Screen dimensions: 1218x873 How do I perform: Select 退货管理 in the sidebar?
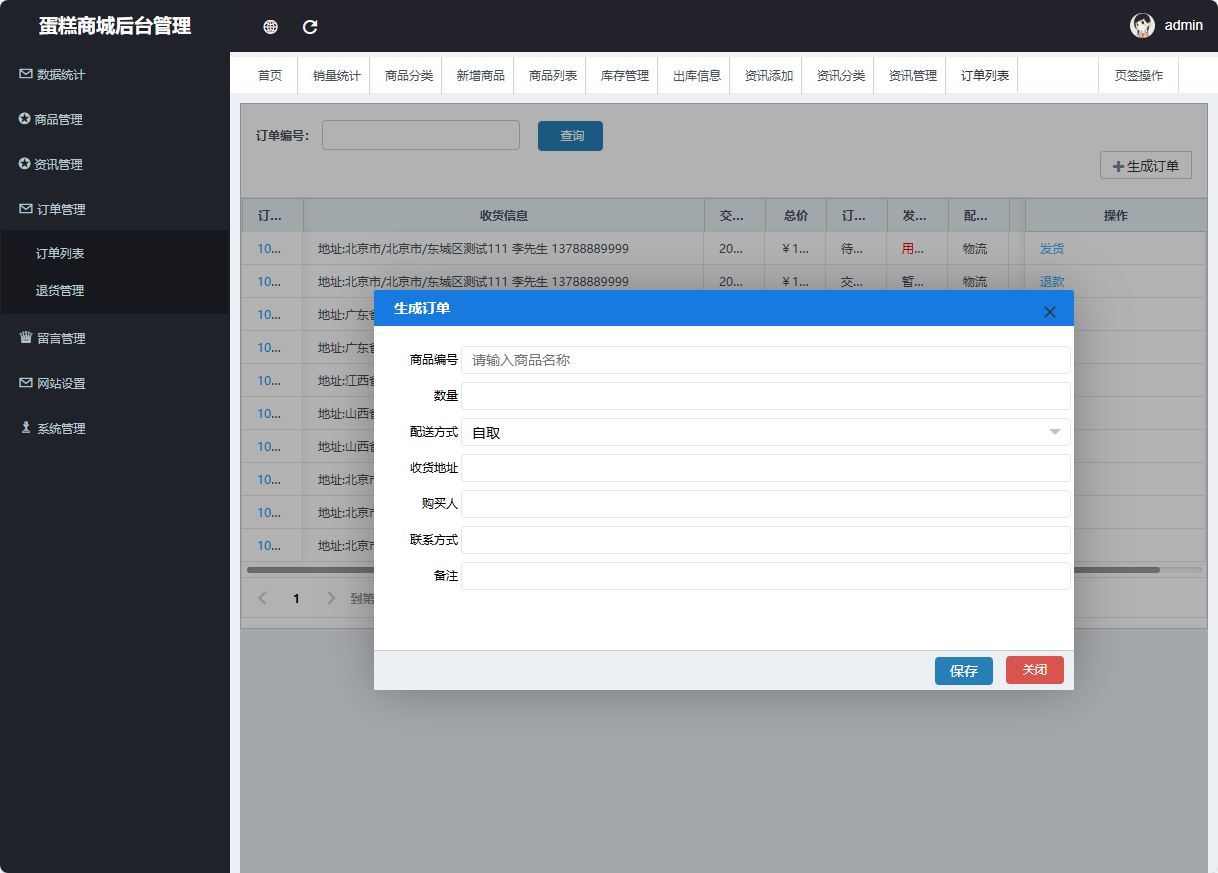pyautogui.click(x=60, y=291)
